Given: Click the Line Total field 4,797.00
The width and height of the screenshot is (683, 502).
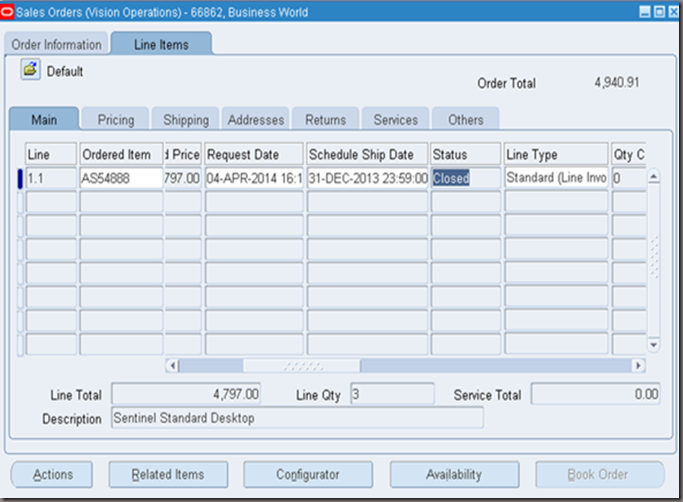Looking at the screenshot, I should tap(186, 394).
